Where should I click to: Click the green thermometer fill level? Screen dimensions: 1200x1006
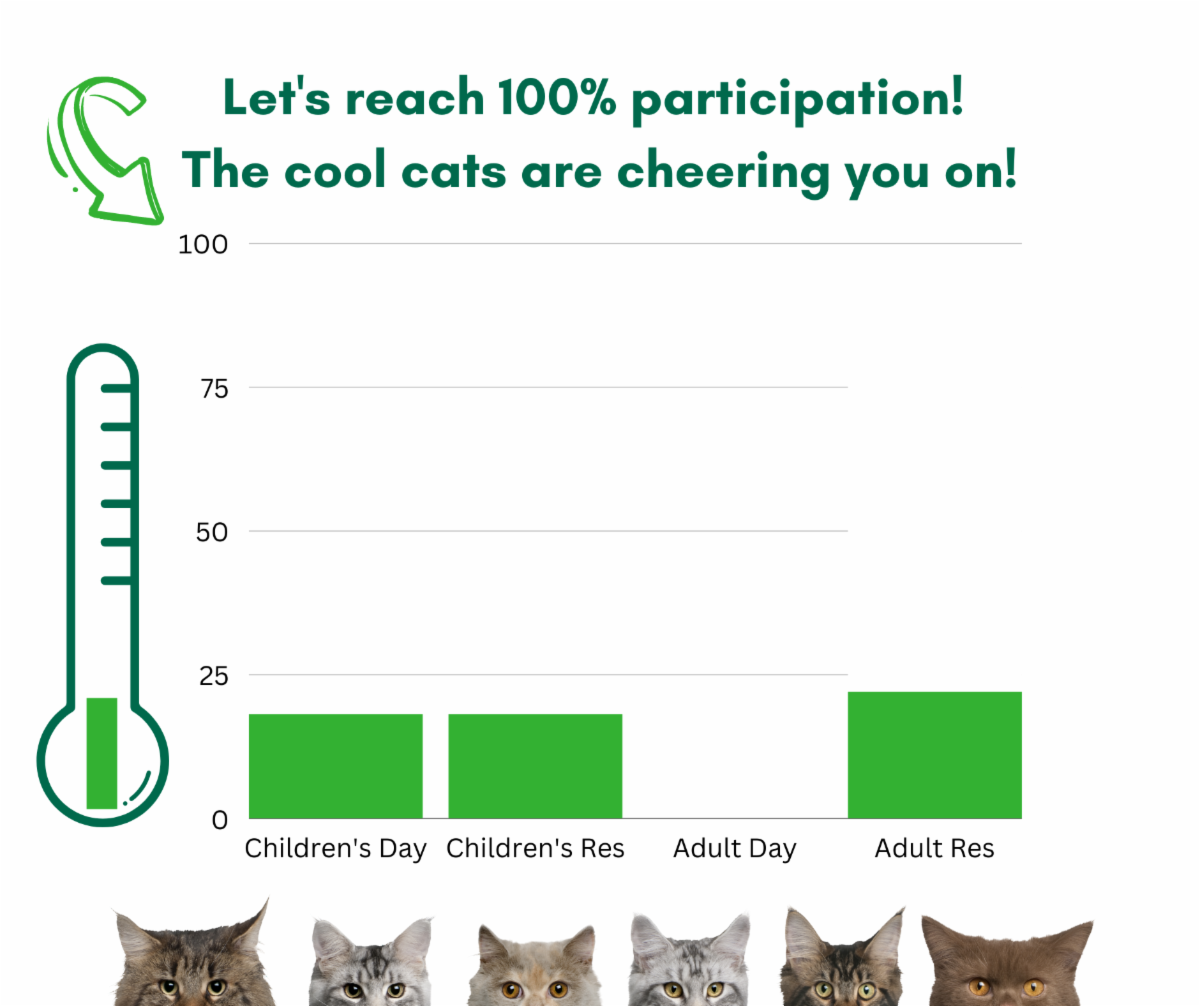[x=102, y=752]
